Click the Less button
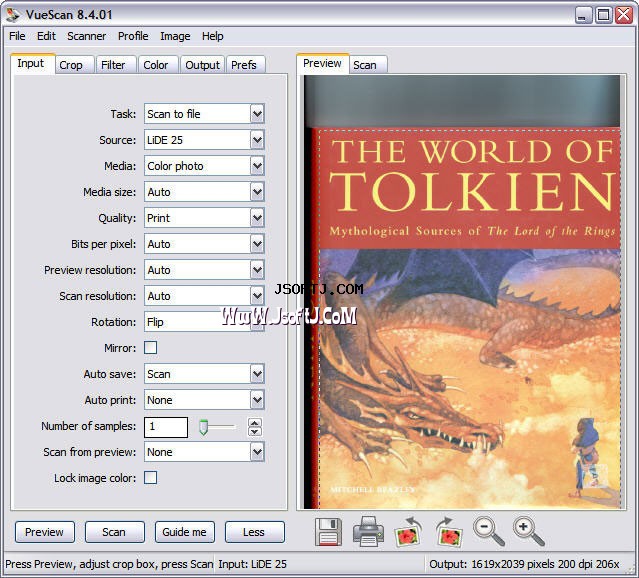This screenshot has width=639, height=578. click(x=255, y=532)
